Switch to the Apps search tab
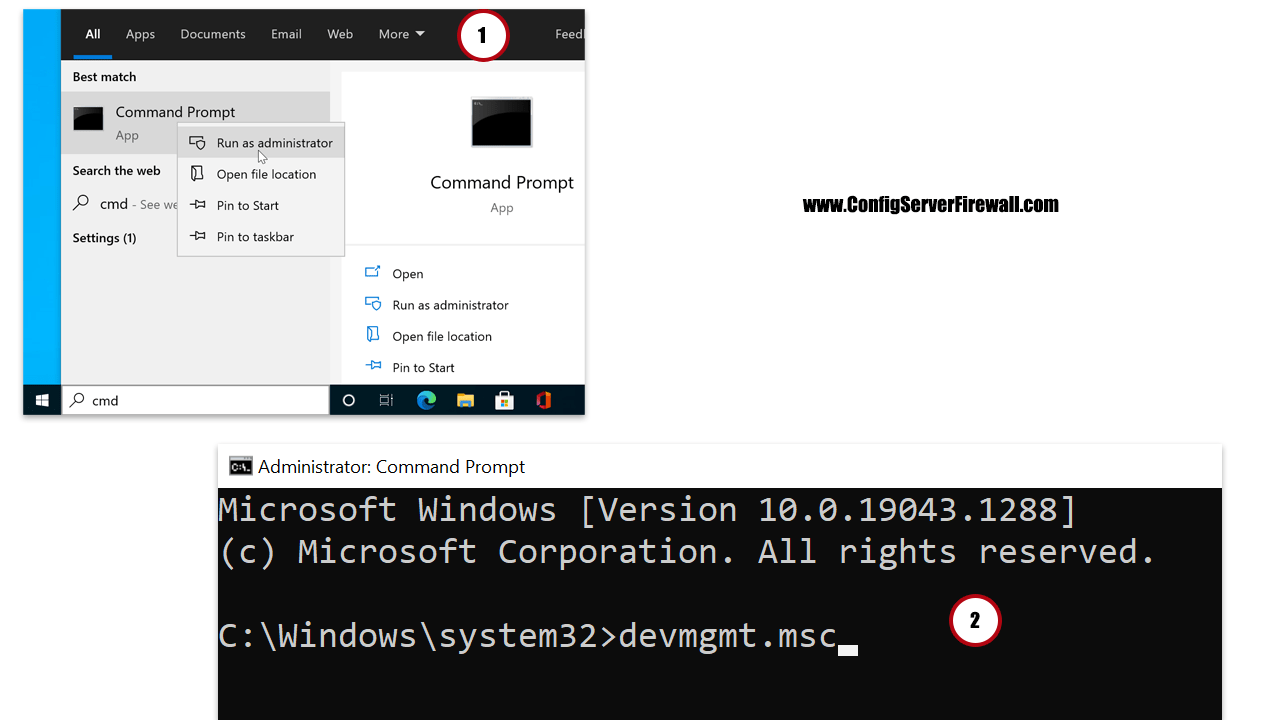 pos(140,34)
